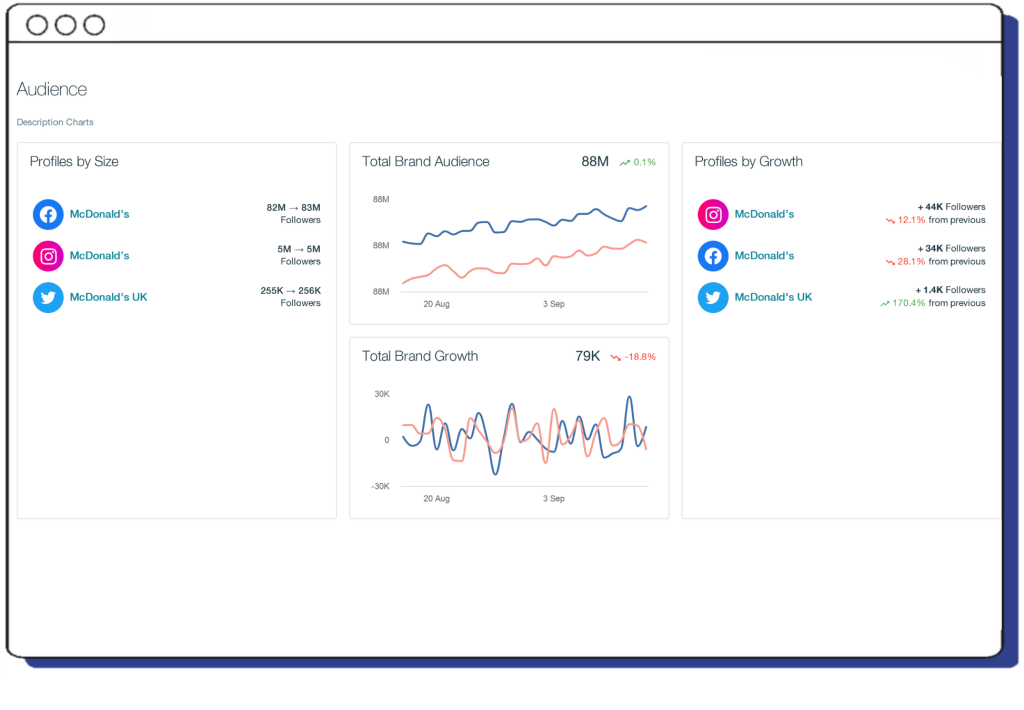The image size is (1024, 710).
Task: Click the red downtrend arrow beside 28.1%
Action: (x=890, y=262)
